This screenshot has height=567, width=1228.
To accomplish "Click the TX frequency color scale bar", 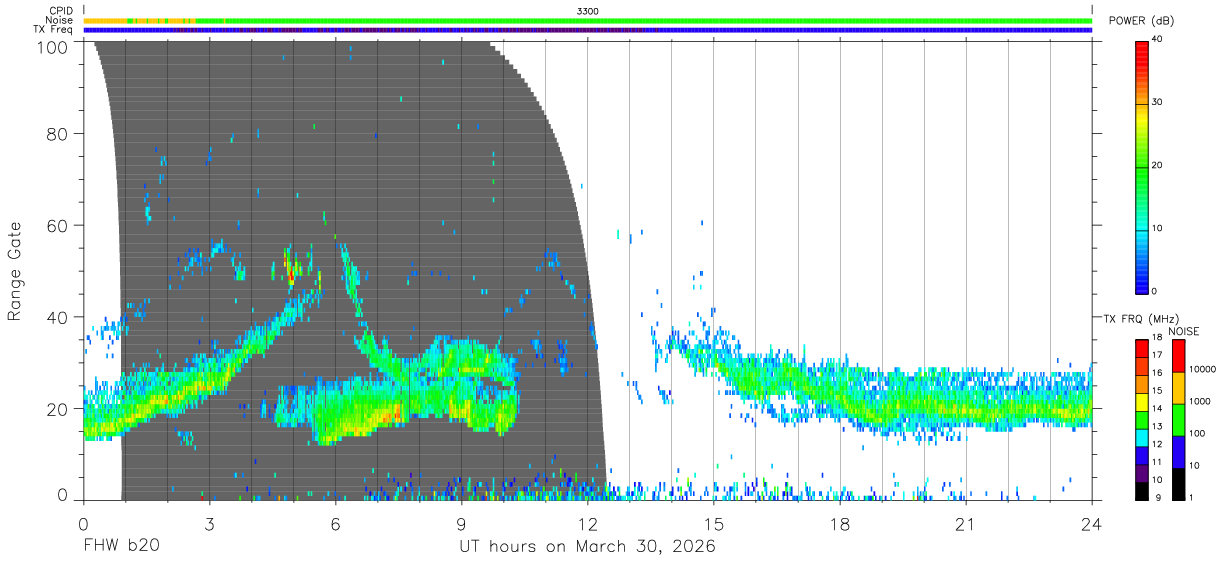I will (x=1141, y=419).
